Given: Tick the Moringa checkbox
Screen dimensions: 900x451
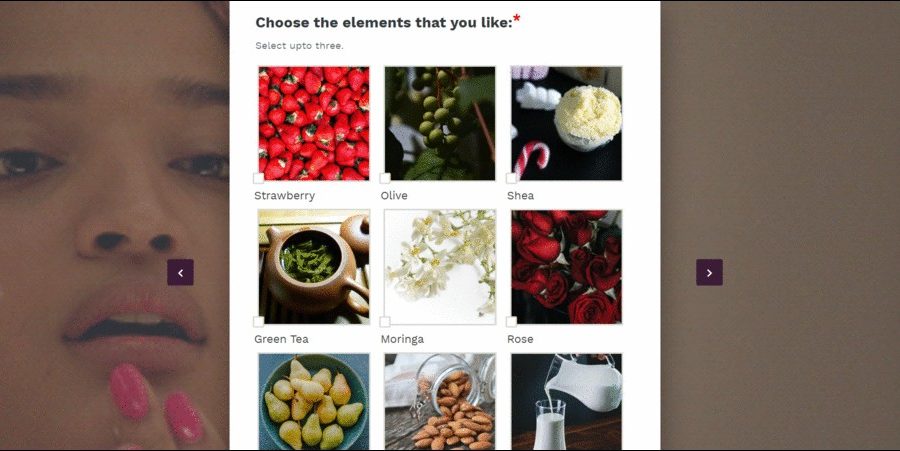Looking at the screenshot, I should point(385,322).
